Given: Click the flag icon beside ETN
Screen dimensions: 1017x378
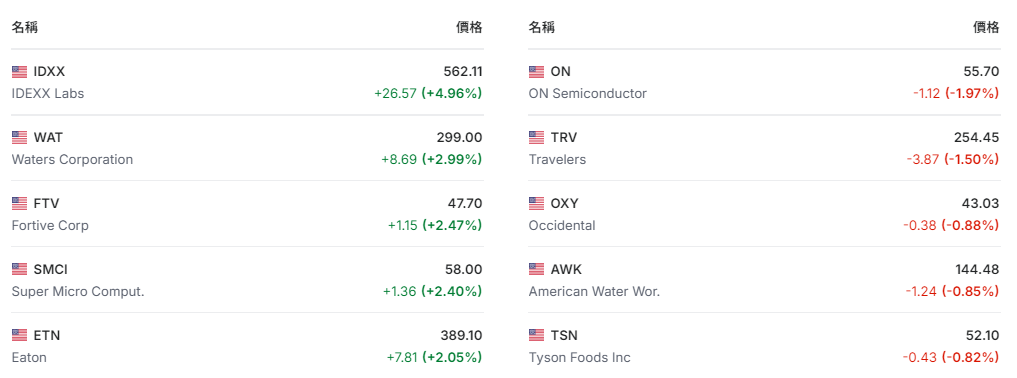Looking at the screenshot, I should tap(19, 335).
